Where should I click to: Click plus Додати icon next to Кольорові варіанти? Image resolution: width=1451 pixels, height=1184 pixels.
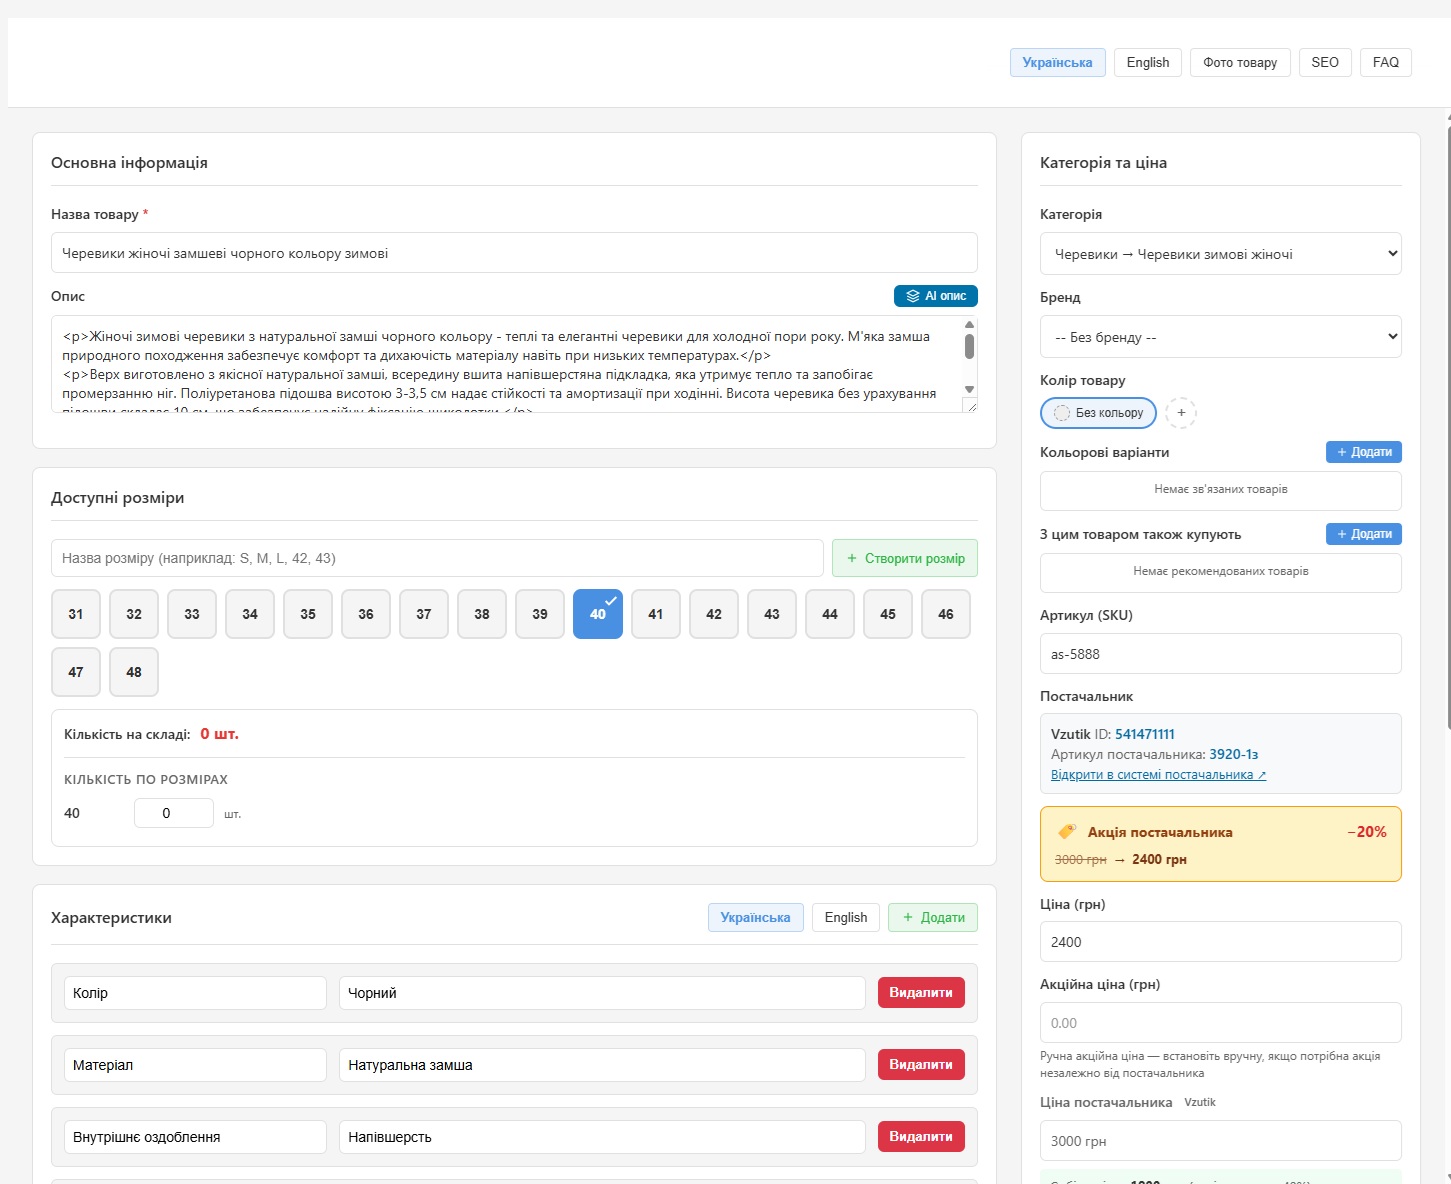[1342, 452]
